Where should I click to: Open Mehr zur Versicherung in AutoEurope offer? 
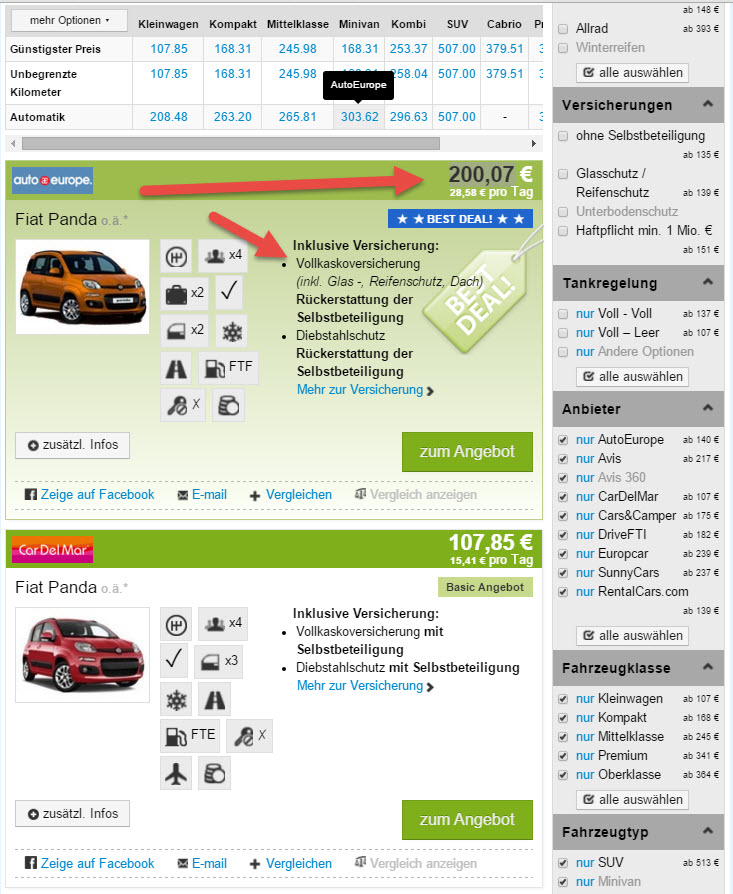point(365,390)
